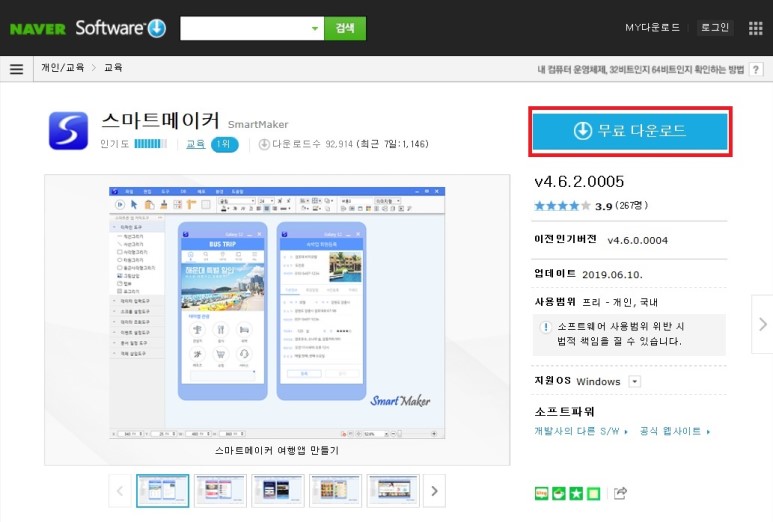
Task: Open the apps grid icon in header
Action: (x=755, y=28)
